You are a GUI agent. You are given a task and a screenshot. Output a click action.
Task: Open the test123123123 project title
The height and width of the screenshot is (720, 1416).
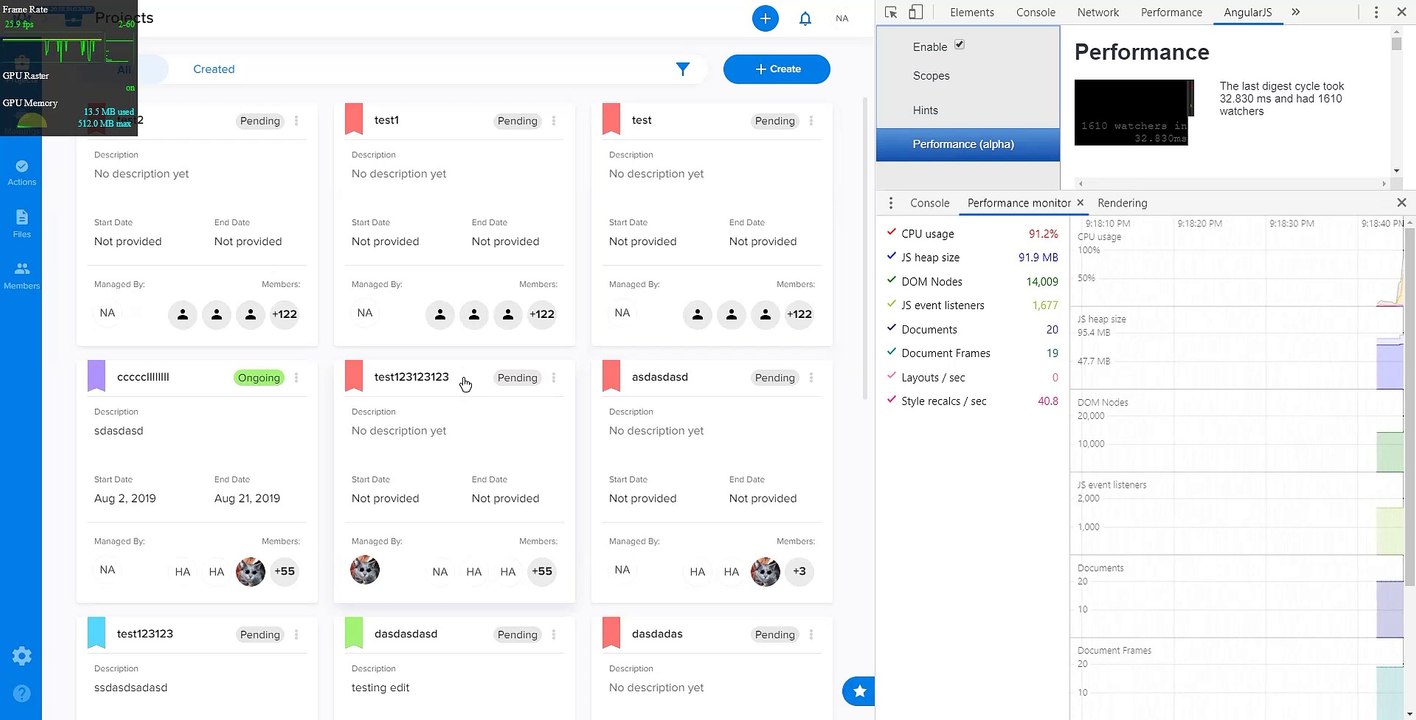pos(411,377)
